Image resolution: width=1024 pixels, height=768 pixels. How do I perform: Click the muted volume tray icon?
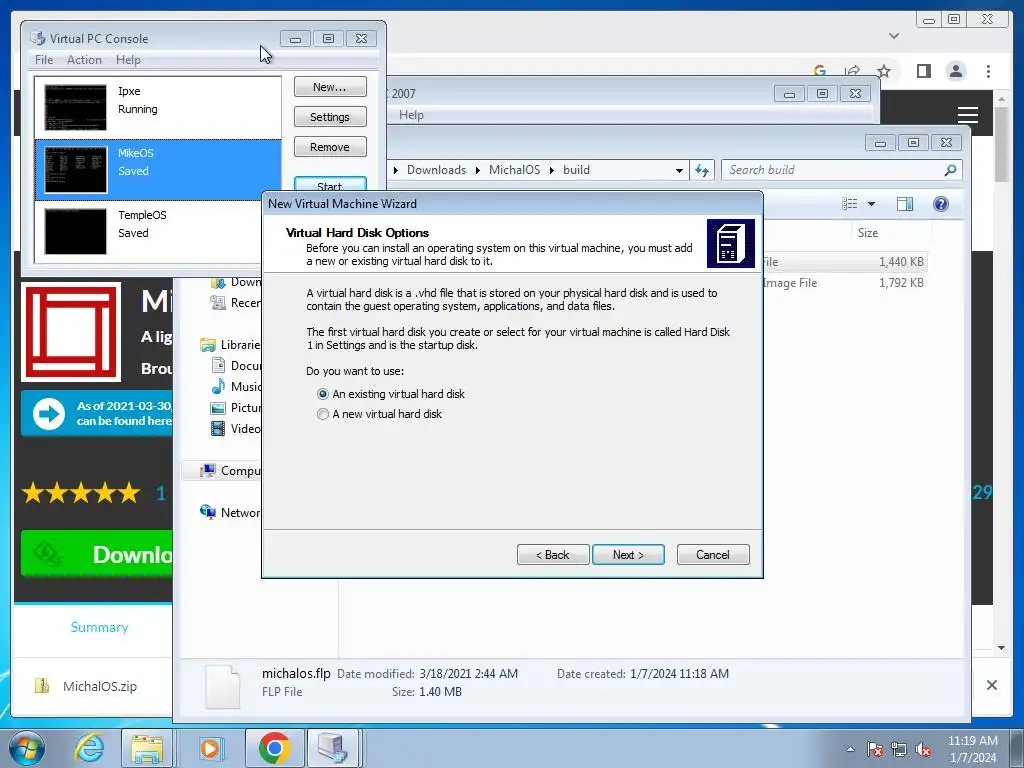923,749
